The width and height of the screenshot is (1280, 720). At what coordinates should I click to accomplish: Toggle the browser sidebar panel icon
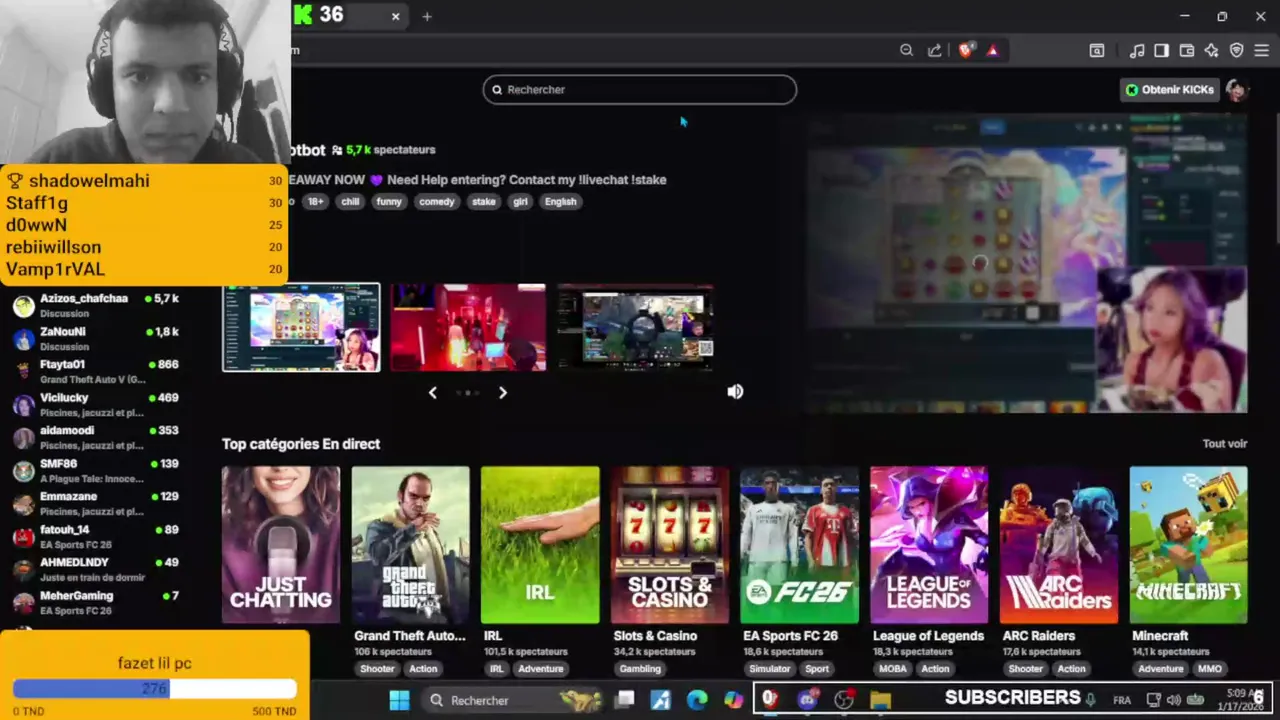[x=1161, y=50]
